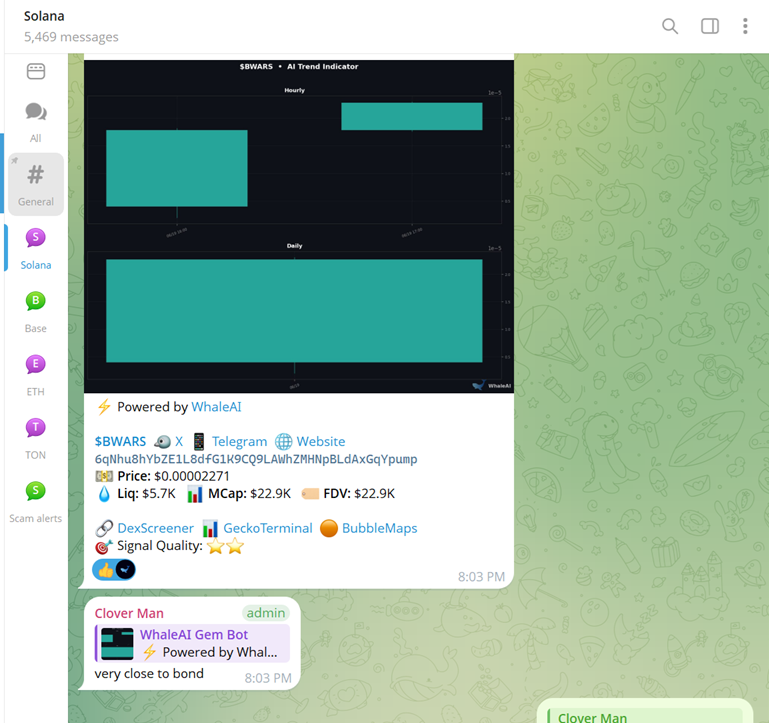769x723 pixels.
Task: Click the admin badge on Clover Man's message
Action: (x=265, y=613)
